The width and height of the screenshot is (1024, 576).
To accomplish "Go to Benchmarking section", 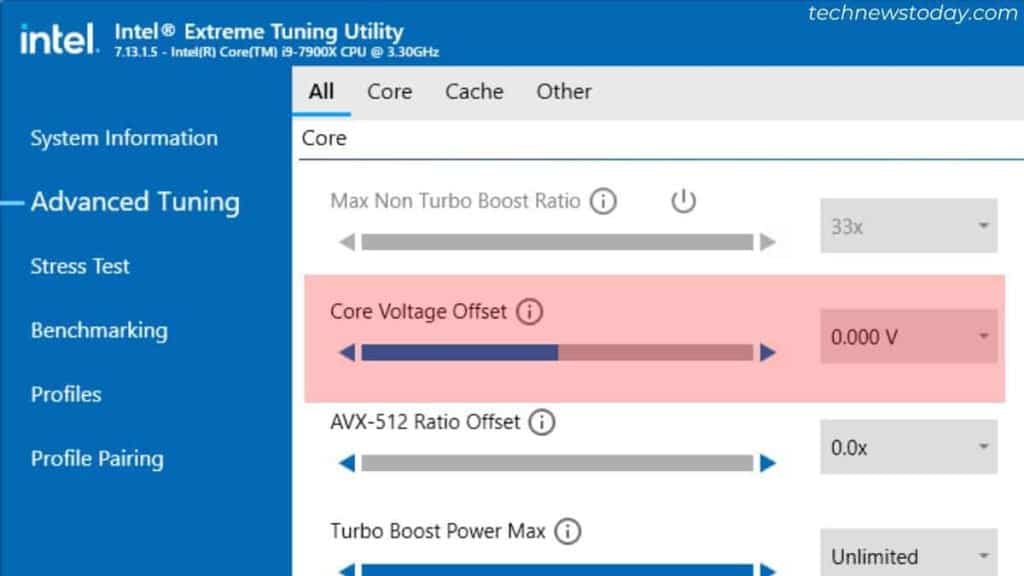I will pos(99,330).
